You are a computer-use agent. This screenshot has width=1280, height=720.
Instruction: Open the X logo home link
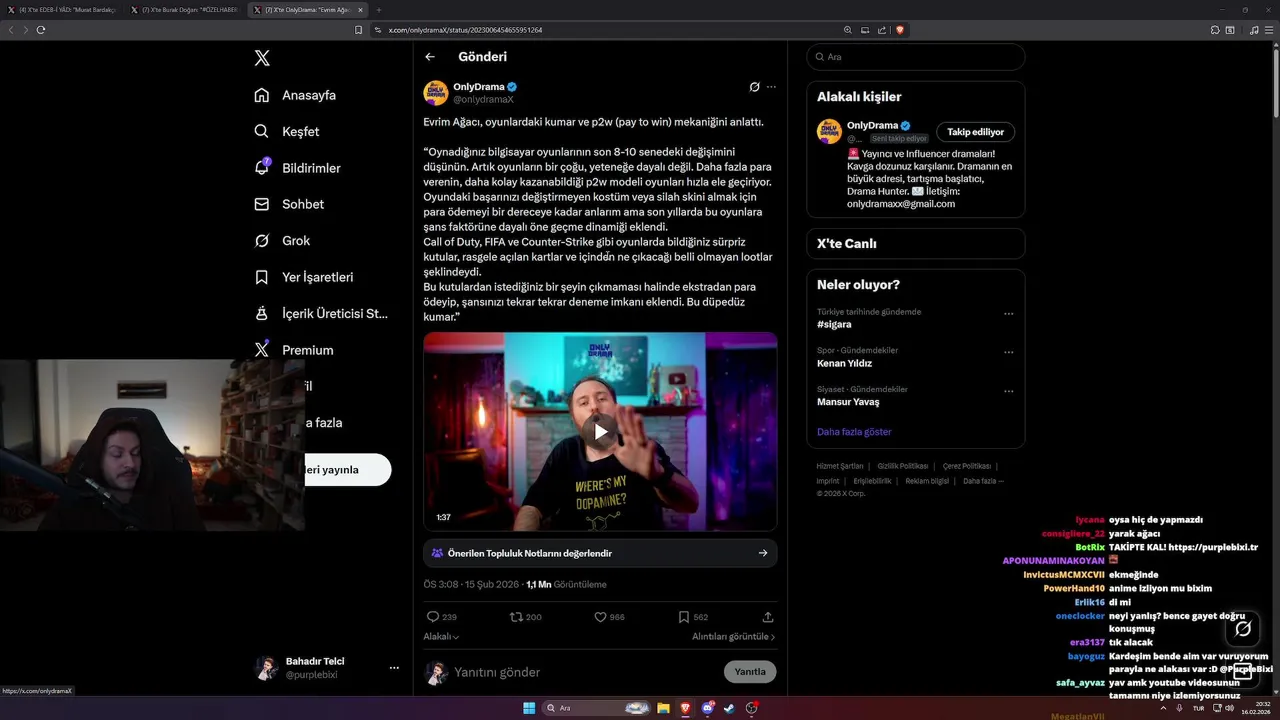[x=262, y=58]
